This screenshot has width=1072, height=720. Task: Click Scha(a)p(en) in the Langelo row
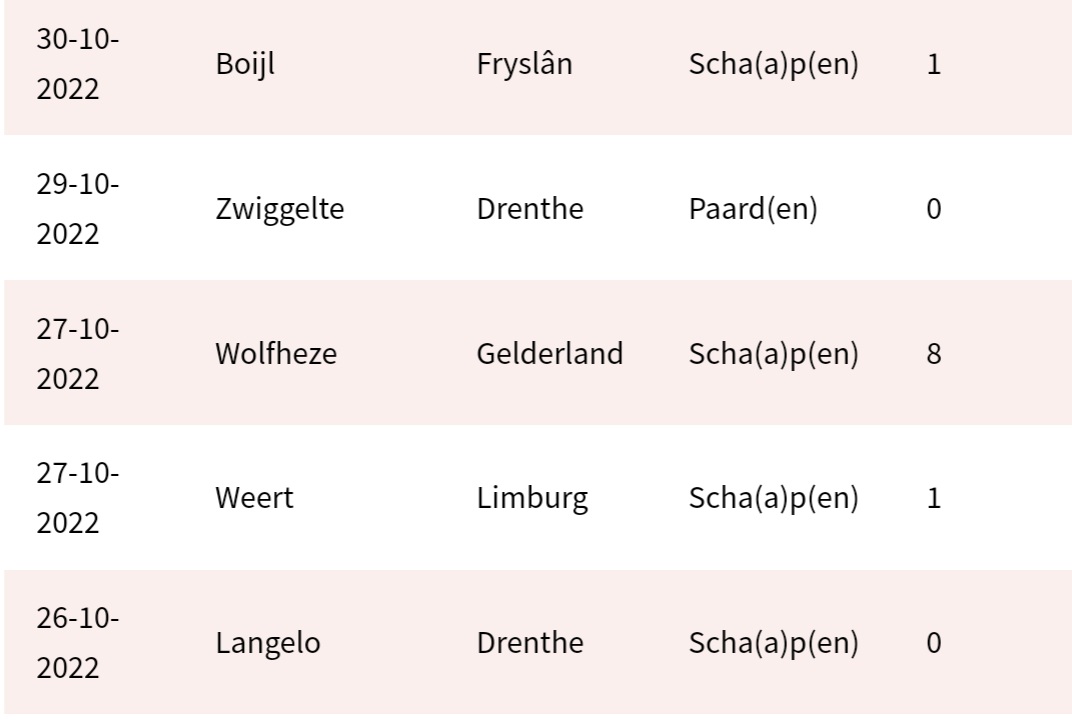774,643
